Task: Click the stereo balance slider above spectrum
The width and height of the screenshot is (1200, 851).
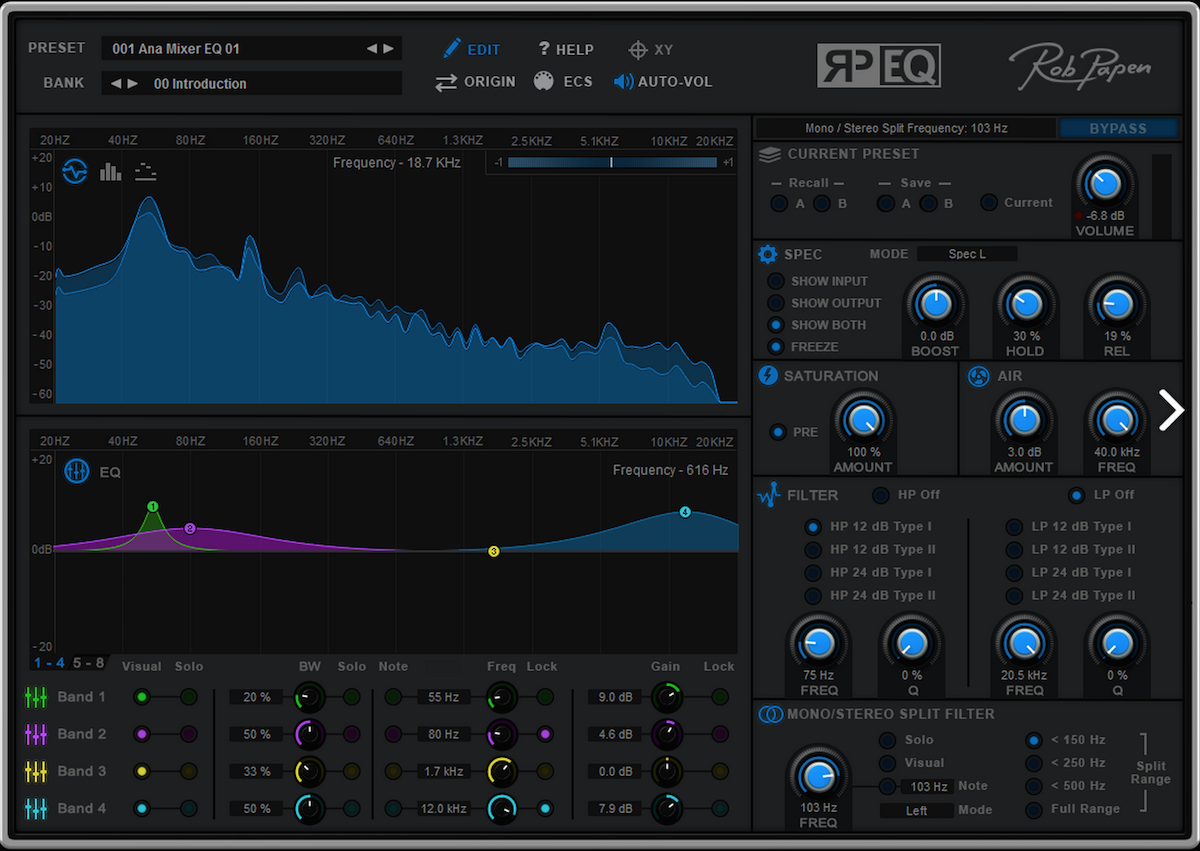Action: 612,162
